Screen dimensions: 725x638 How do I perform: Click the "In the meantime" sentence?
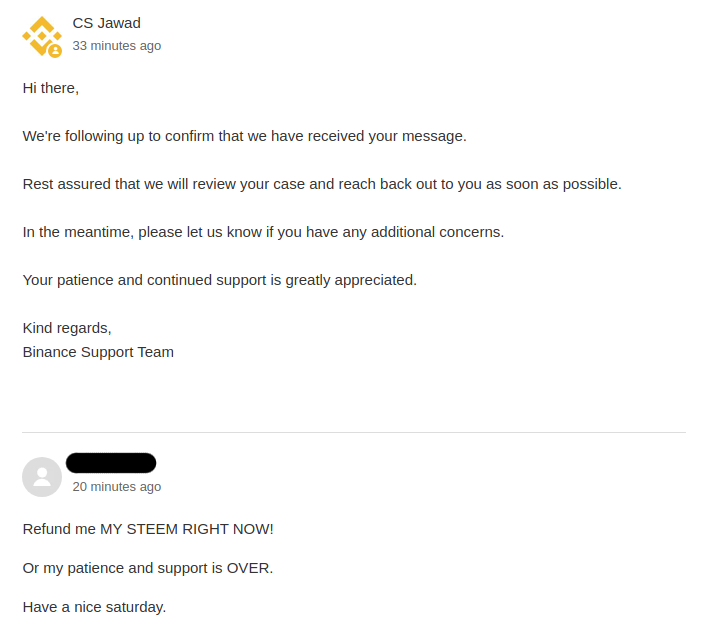pyautogui.click(x=263, y=232)
